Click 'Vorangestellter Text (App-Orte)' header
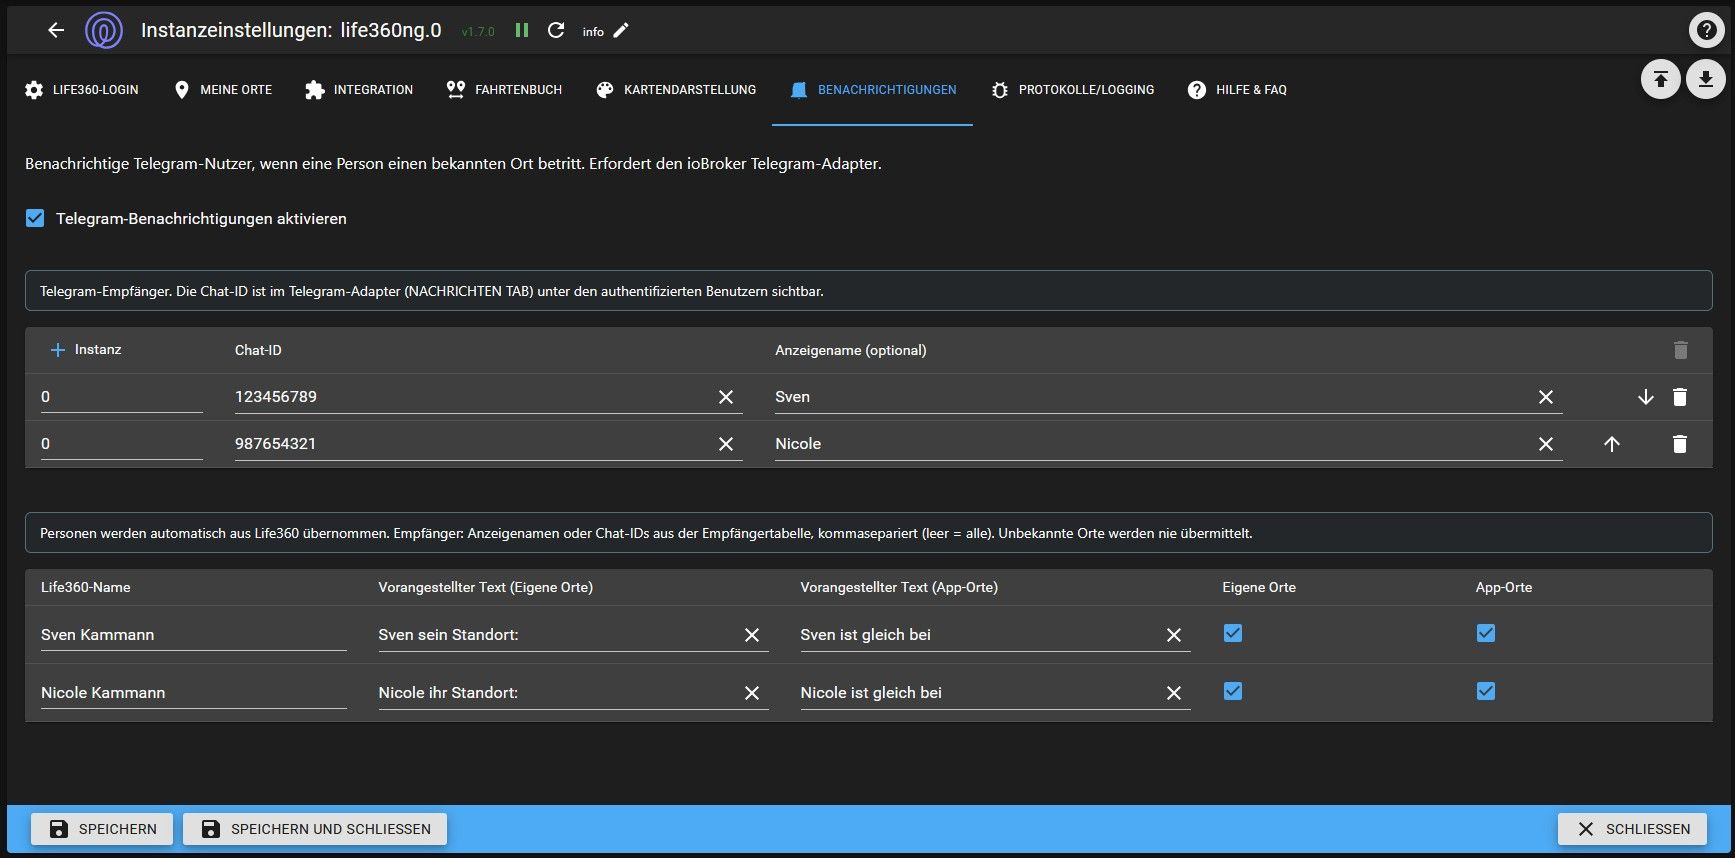This screenshot has width=1735, height=858. (x=899, y=587)
